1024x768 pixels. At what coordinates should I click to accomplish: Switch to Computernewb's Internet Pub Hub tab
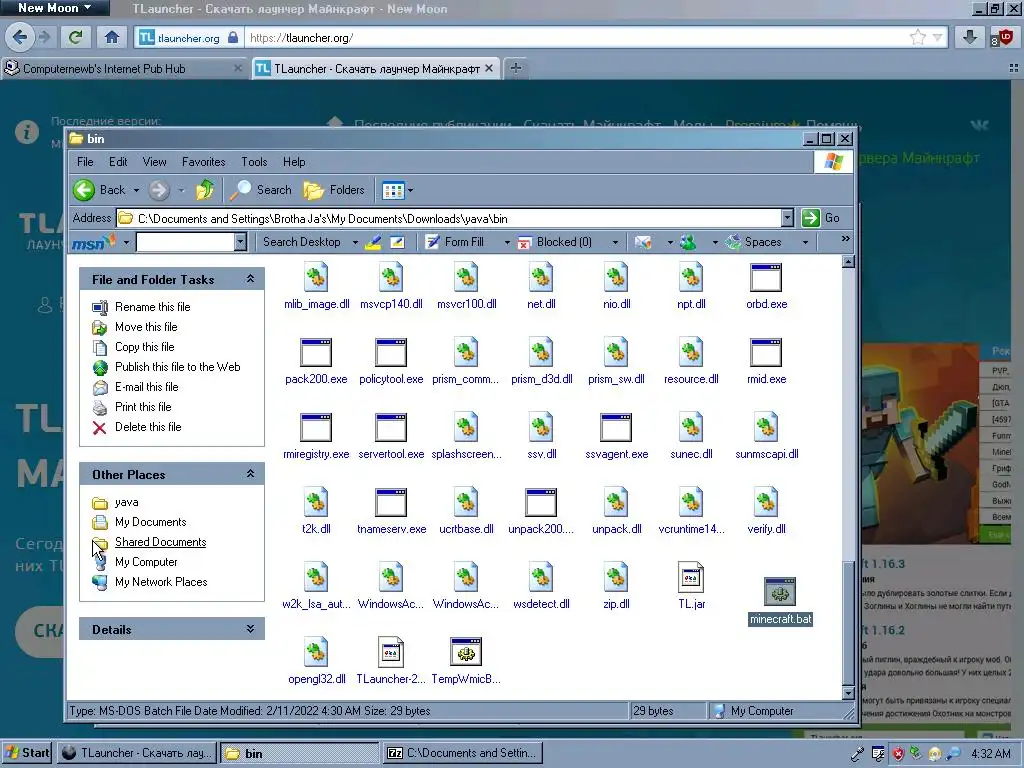tap(123, 69)
